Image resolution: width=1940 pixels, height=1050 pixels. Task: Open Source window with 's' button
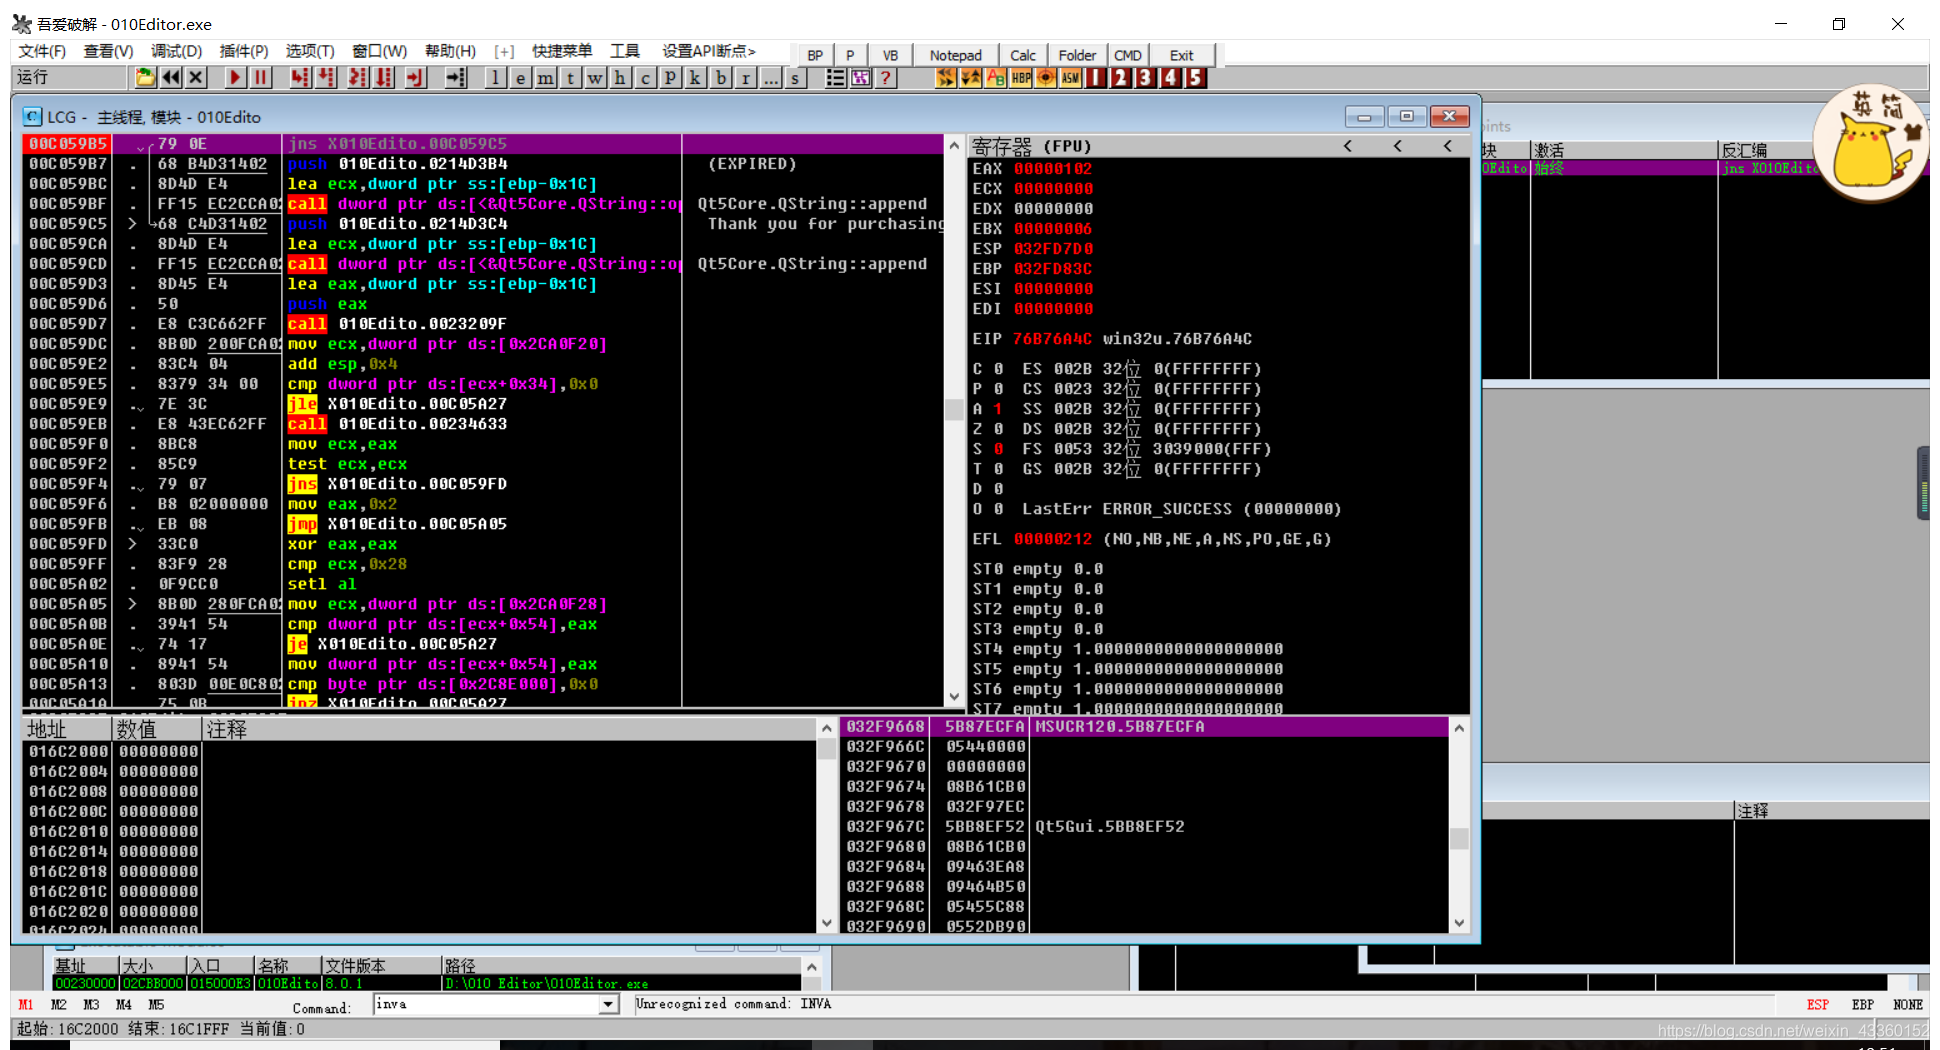tap(796, 78)
